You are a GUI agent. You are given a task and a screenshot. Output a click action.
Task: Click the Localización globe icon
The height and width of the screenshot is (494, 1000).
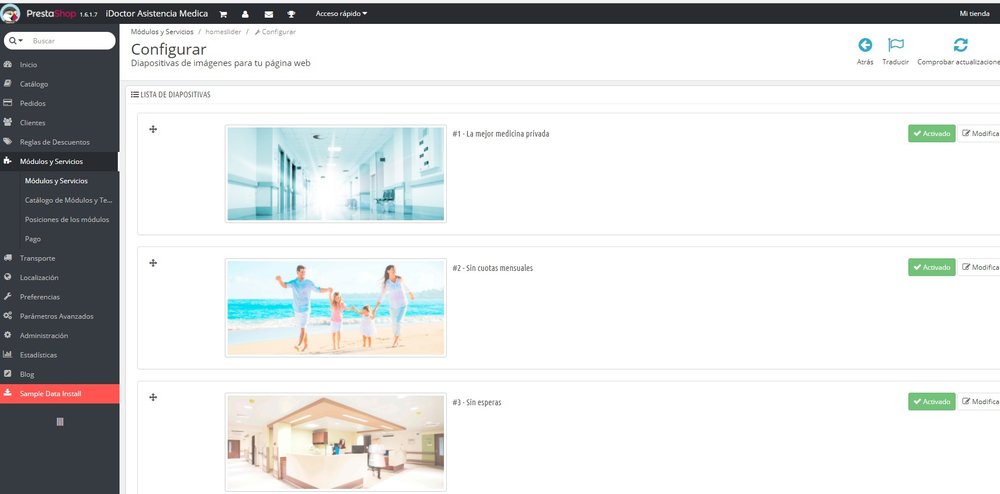8,277
